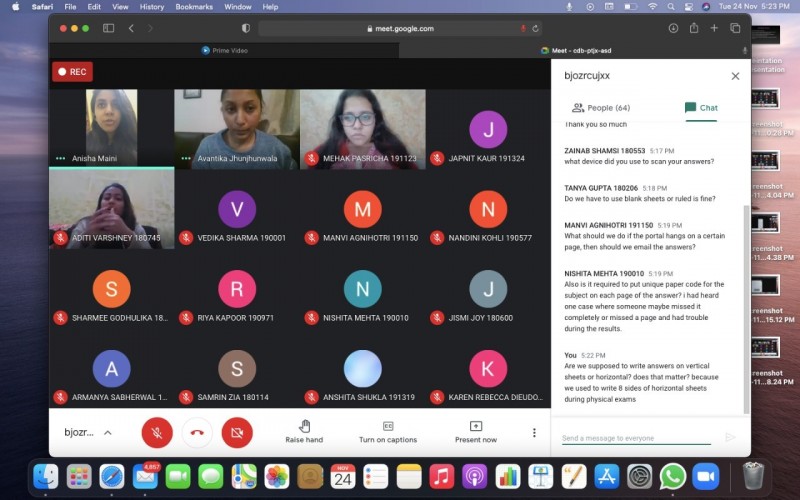This screenshot has height=500, width=800.
Task: Toggle the microphone mute button
Action: coord(157,433)
